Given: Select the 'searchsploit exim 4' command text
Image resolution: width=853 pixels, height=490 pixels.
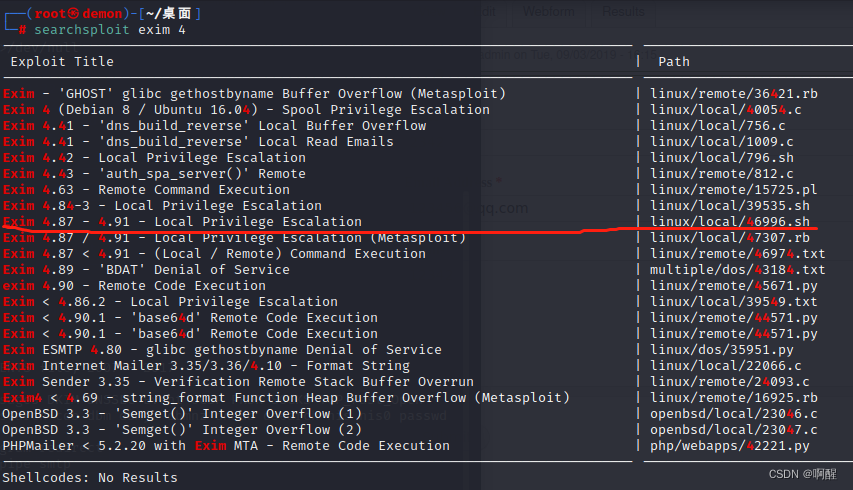Looking at the screenshot, I should coord(110,30).
